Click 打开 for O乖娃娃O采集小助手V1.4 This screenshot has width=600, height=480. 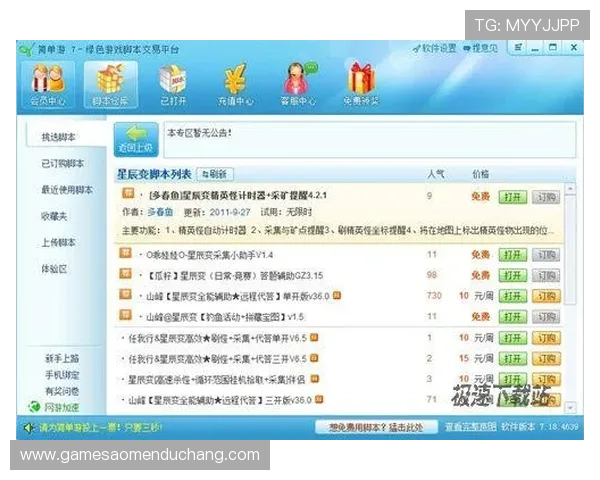point(513,255)
